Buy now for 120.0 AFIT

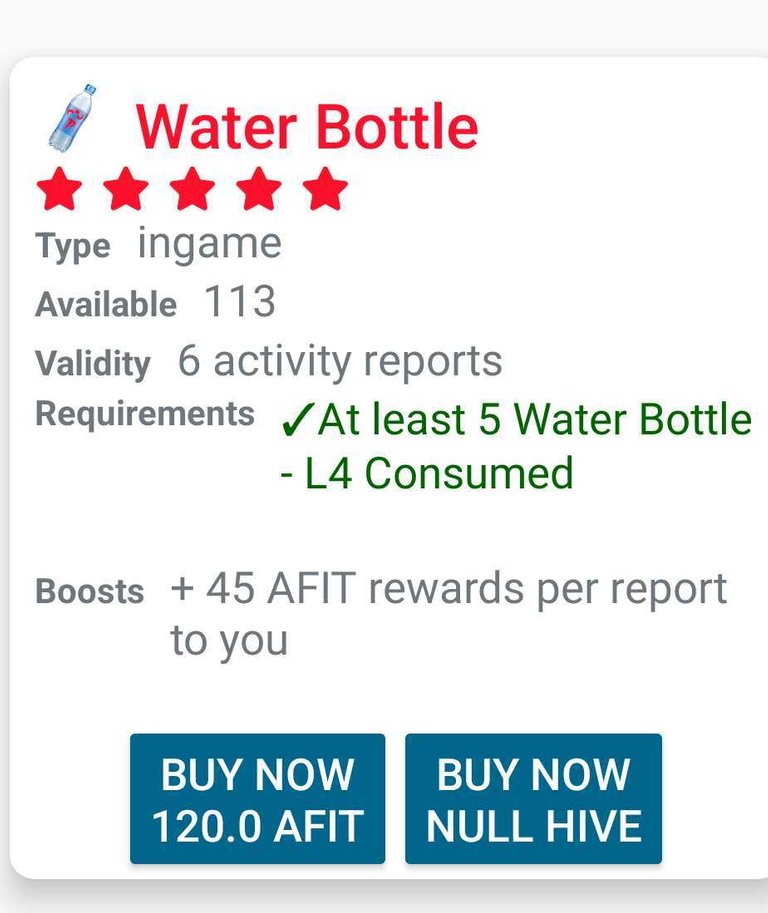coord(257,799)
